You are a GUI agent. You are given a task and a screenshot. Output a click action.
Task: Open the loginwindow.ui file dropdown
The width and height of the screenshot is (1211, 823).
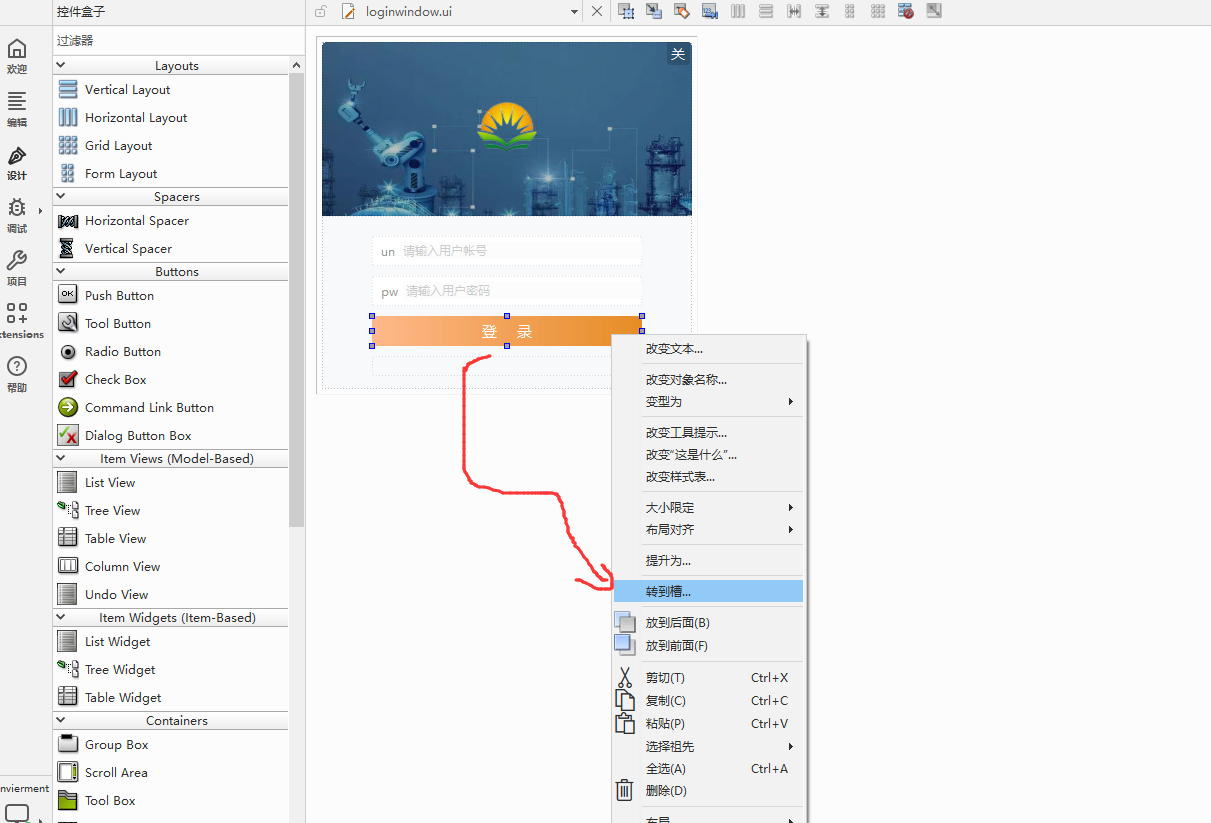click(574, 12)
